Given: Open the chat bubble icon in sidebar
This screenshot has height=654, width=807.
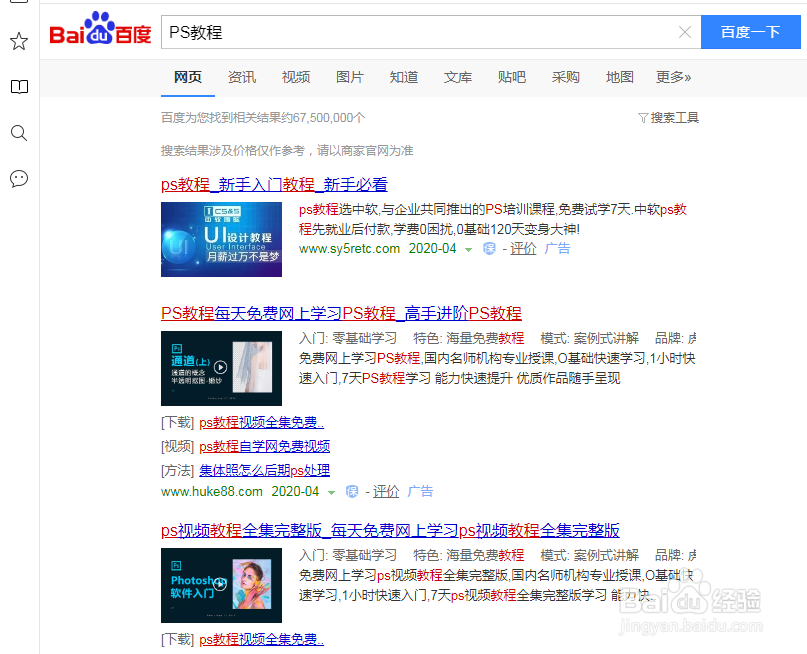Looking at the screenshot, I should 19,179.
